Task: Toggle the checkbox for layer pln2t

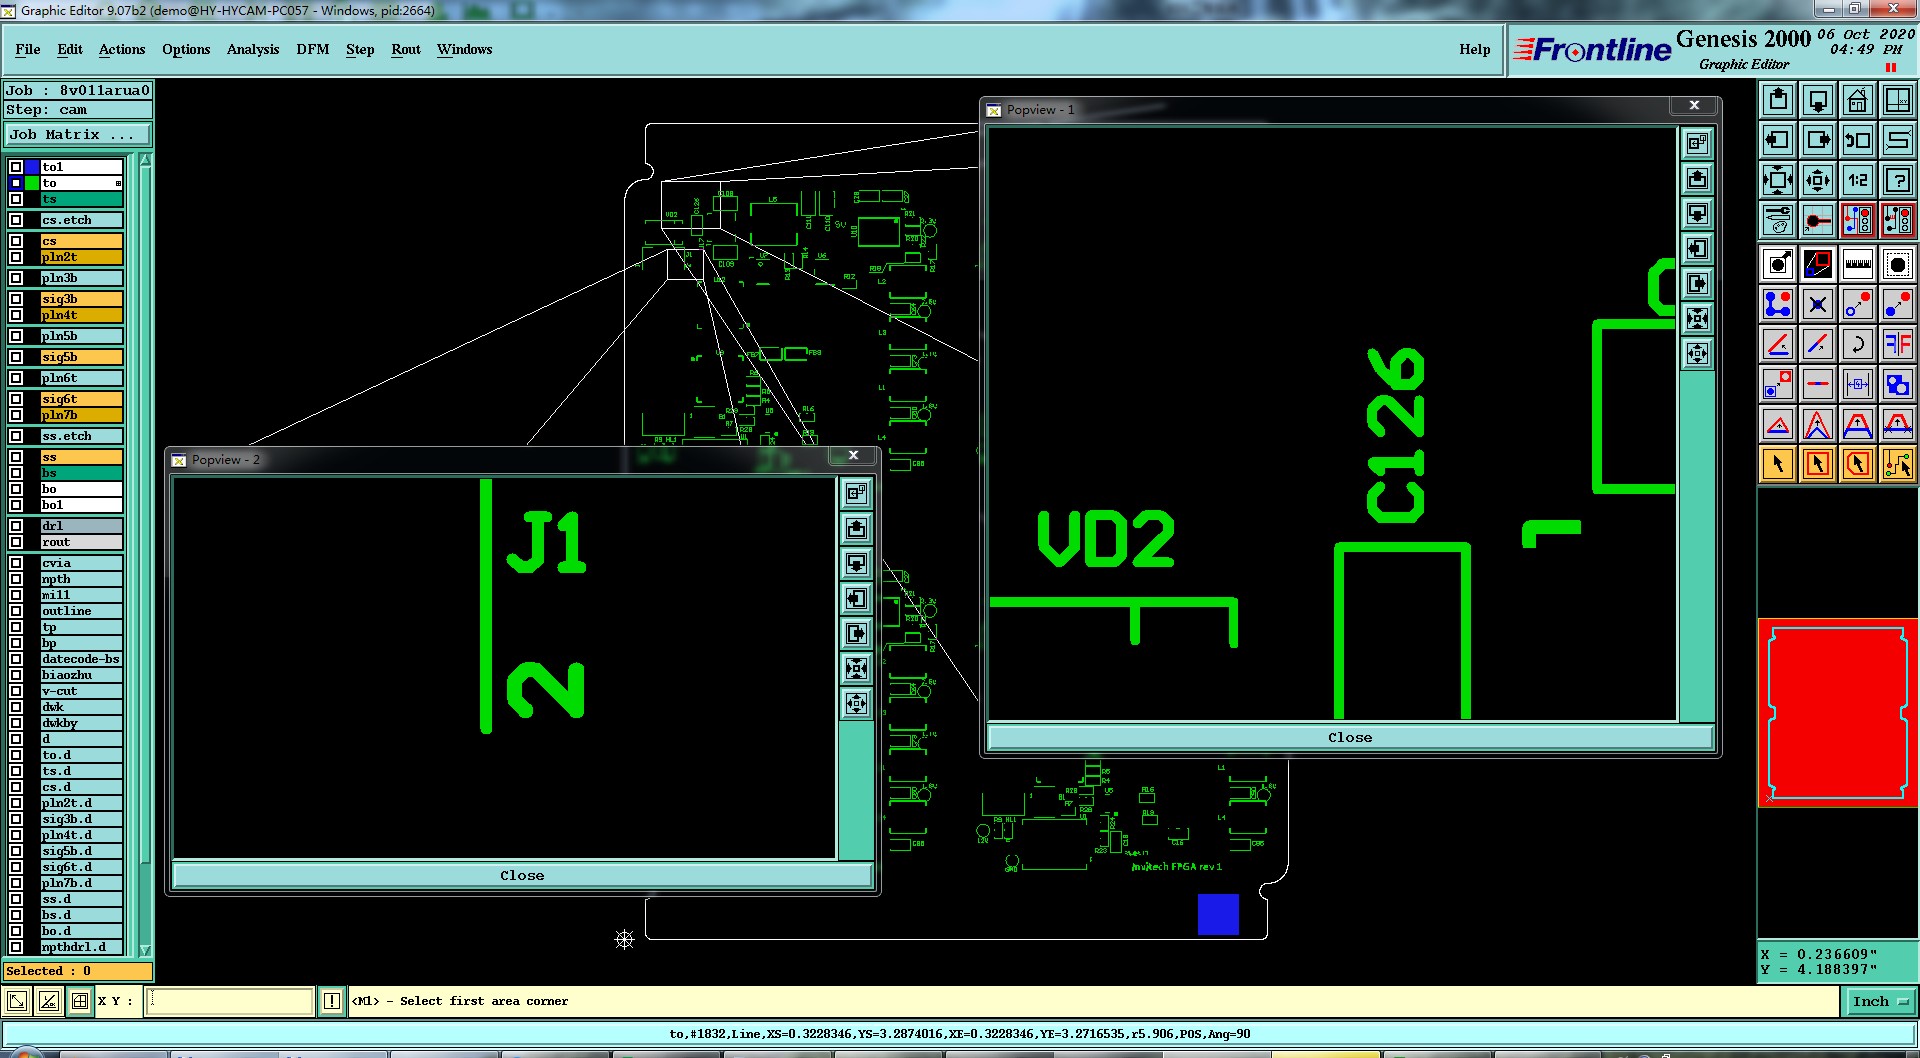Action: click(16, 257)
